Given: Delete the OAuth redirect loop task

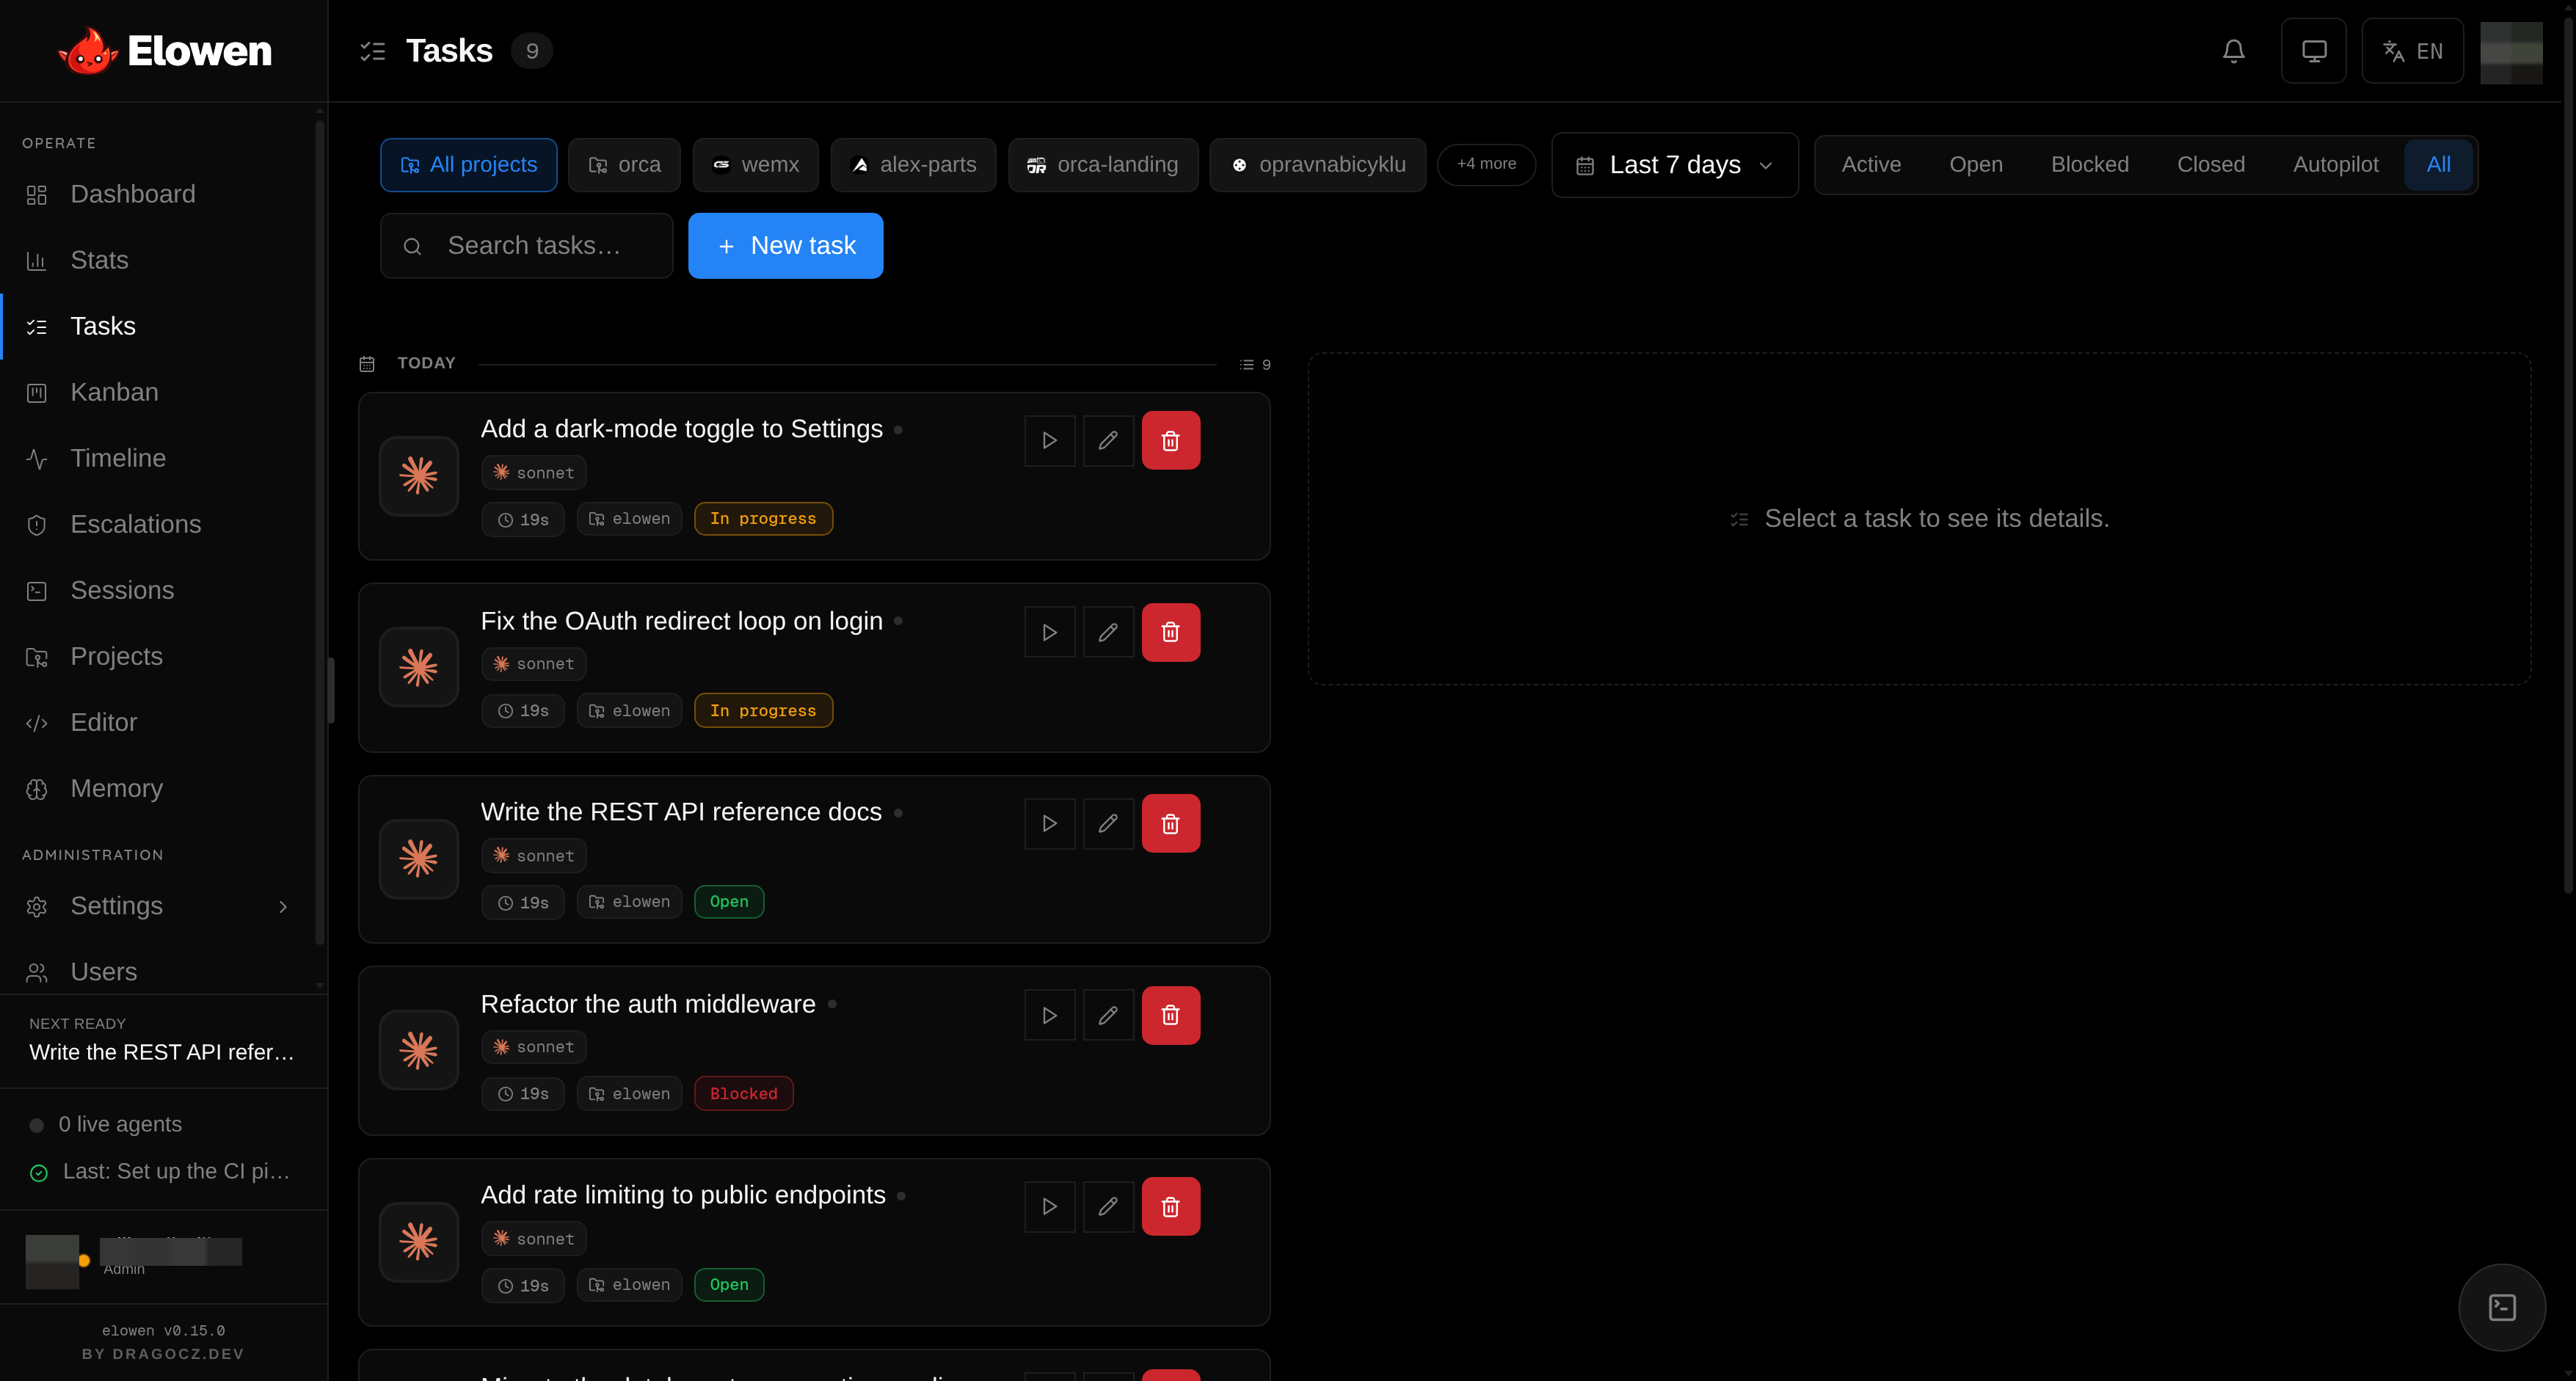Looking at the screenshot, I should pyautogui.click(x=1170, y=632).
